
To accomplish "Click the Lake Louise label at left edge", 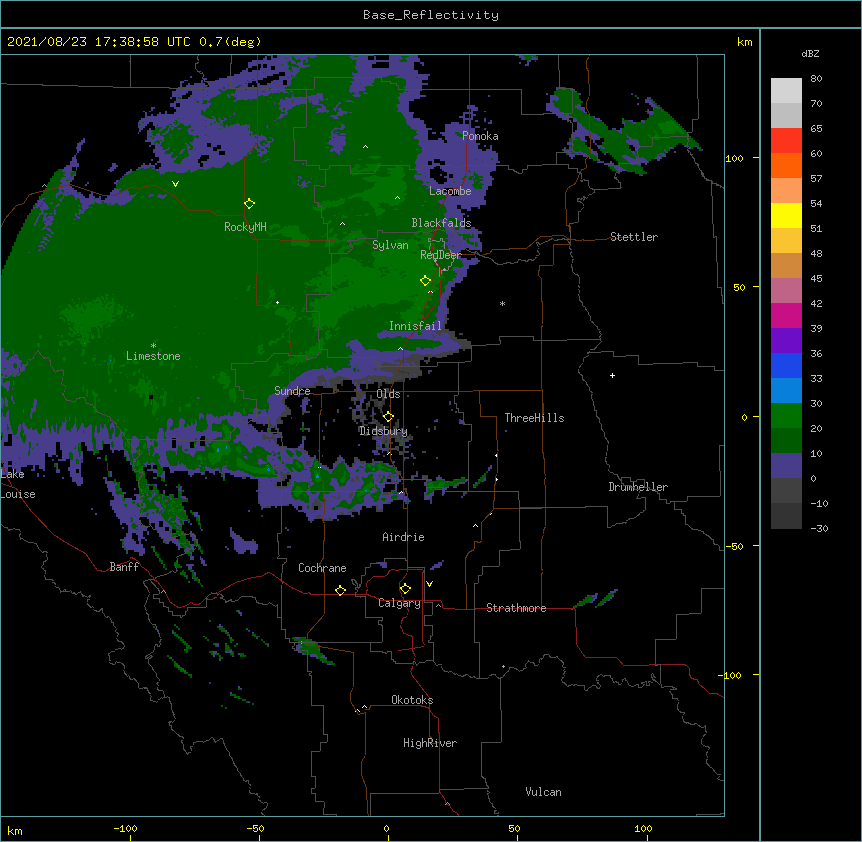I will click(18, 484).
